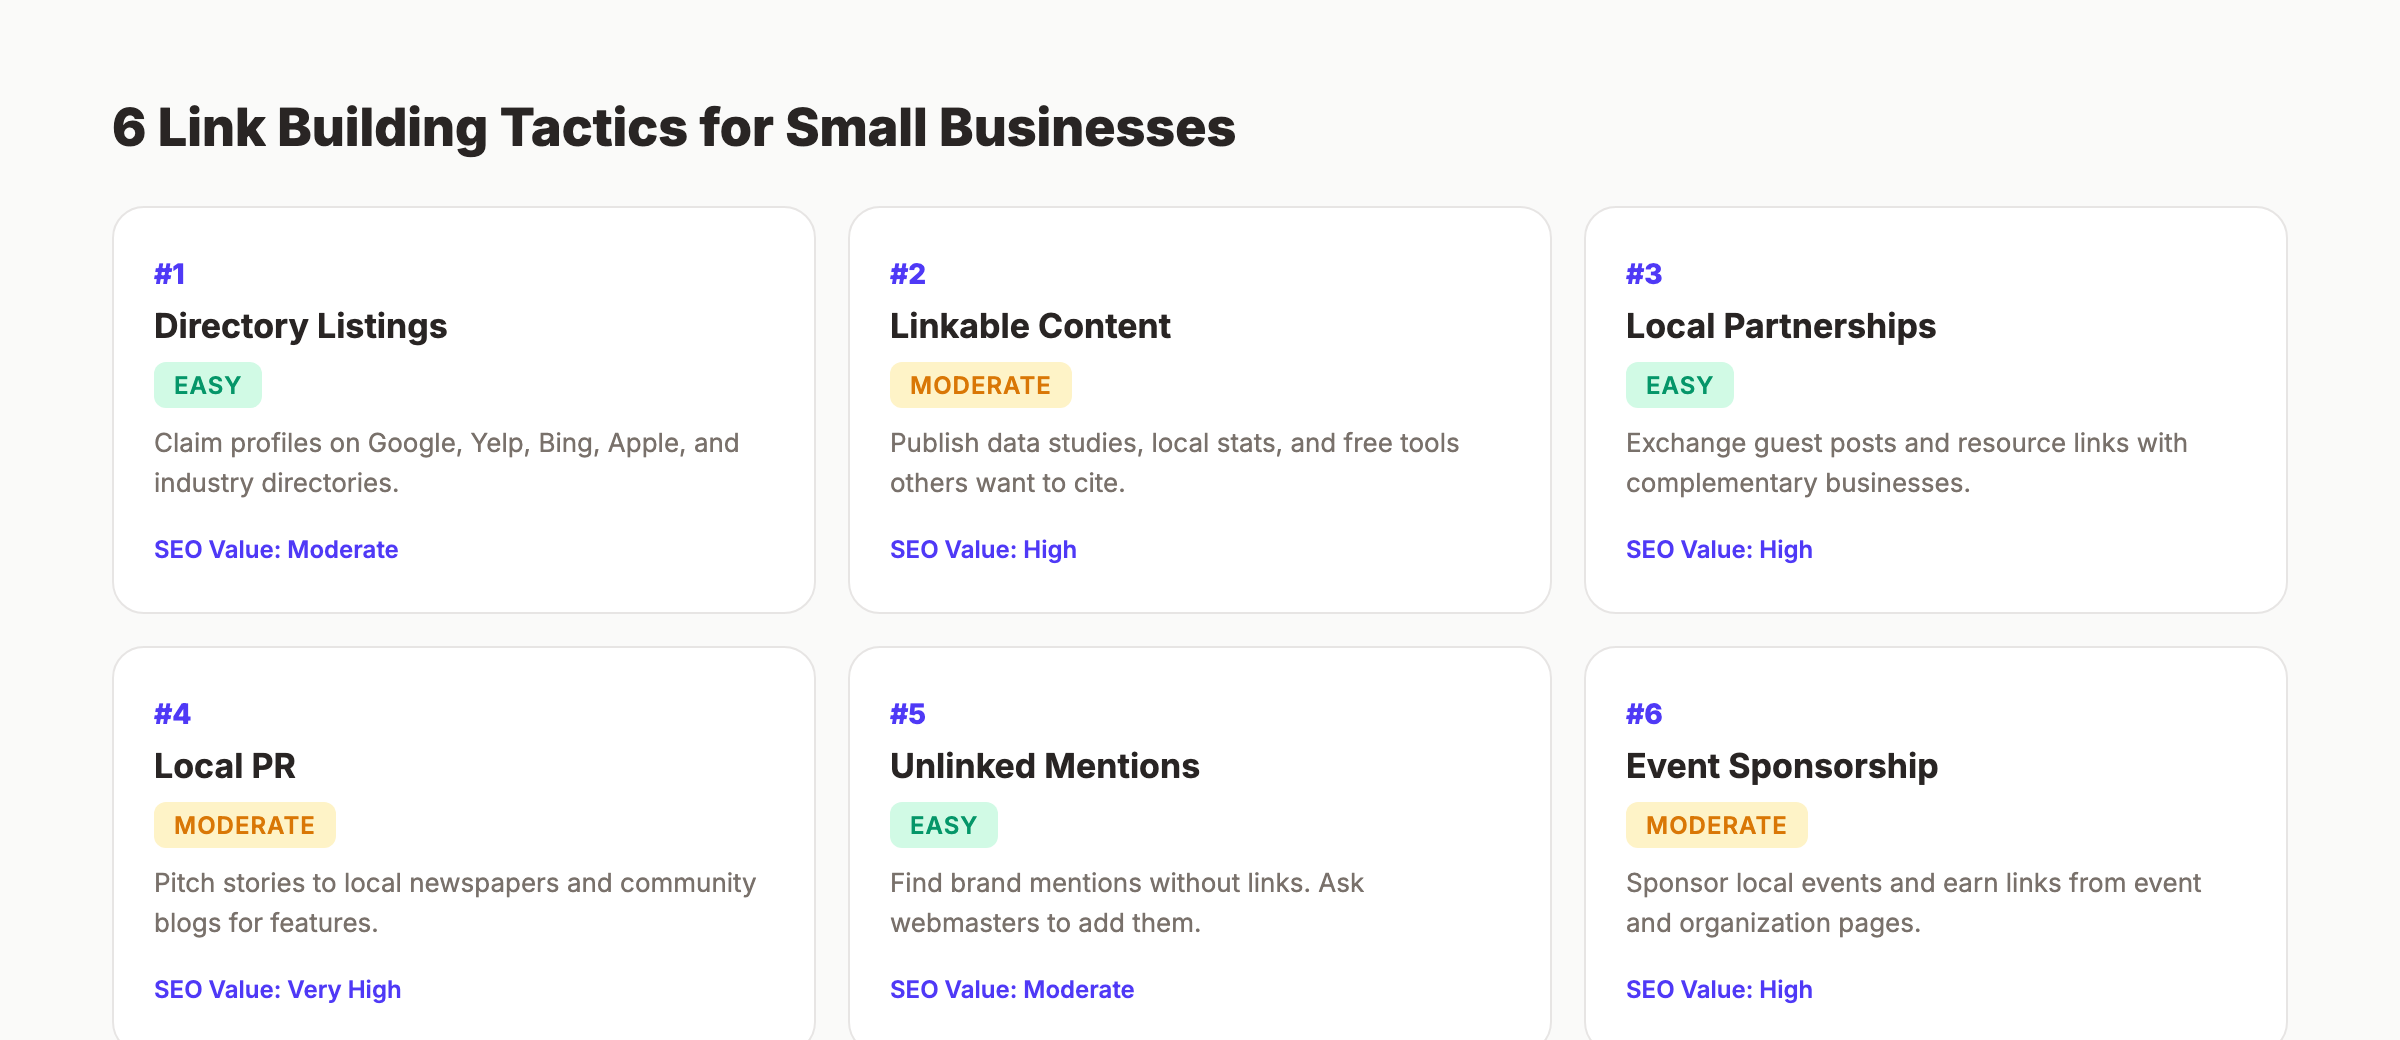Select the Local Partnerships heading
This screenshot has width=2400, height=1040.
[x=1780, y=325]
